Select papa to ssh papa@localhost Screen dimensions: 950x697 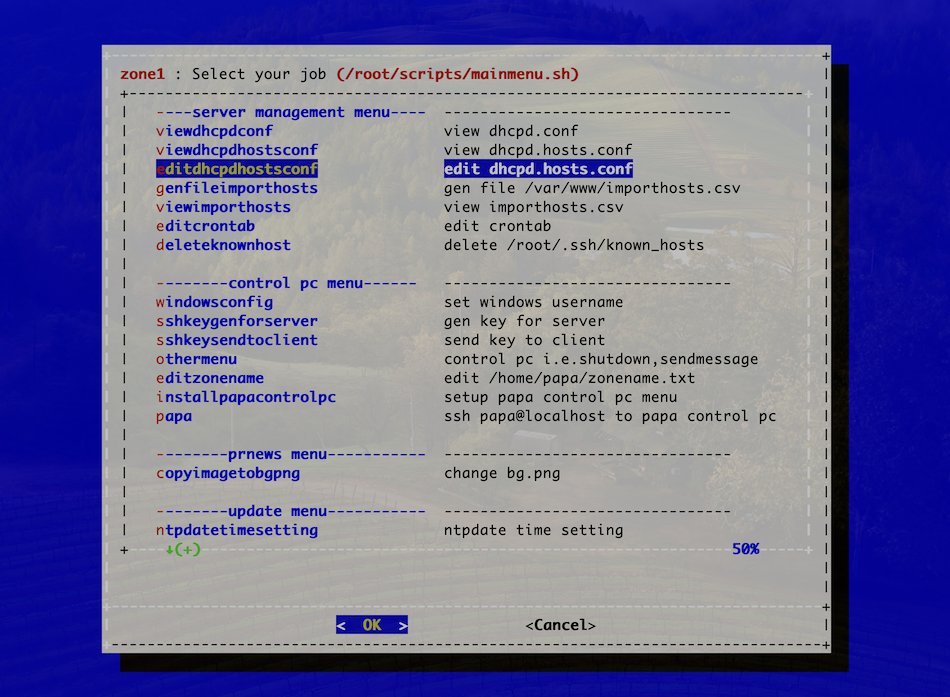(174, 416)
